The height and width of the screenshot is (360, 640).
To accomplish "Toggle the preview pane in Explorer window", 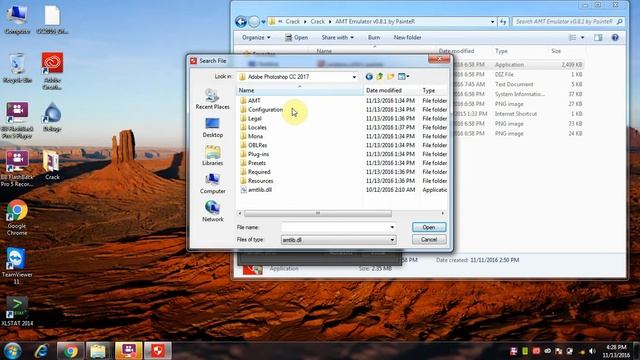I will (598, 38).
